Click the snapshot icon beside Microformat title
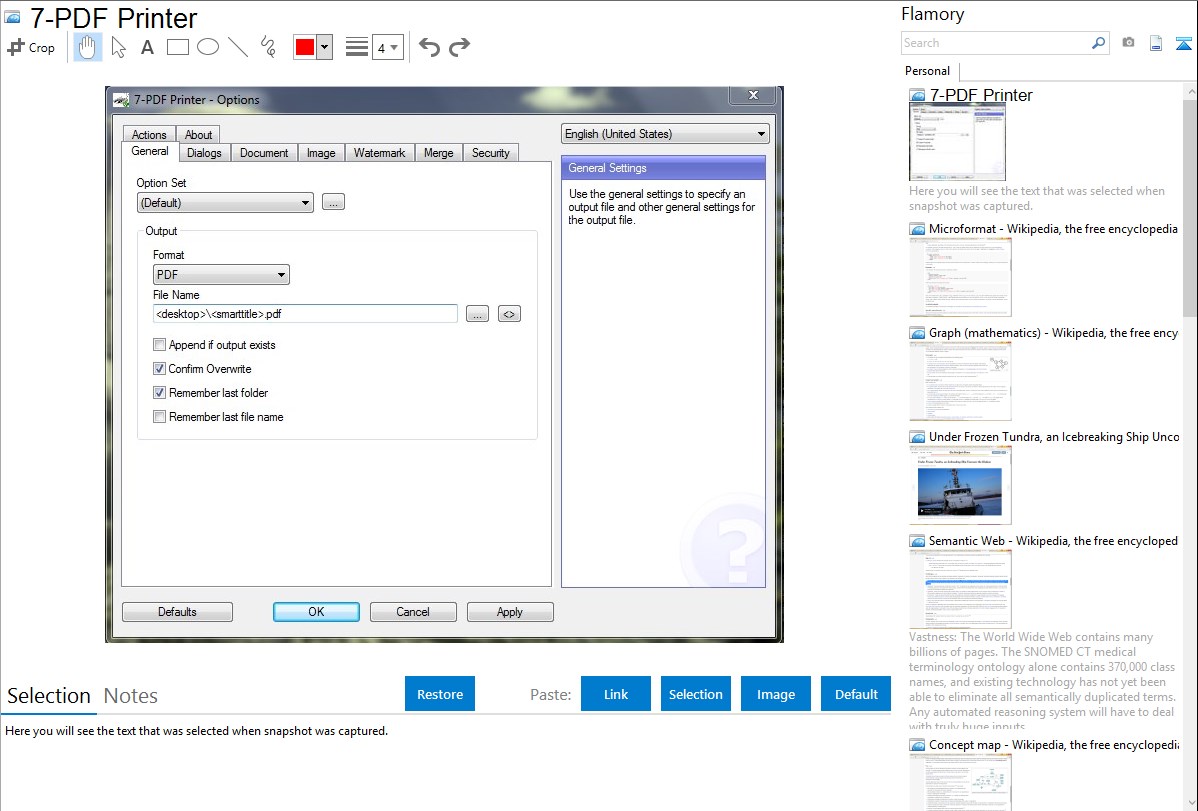 917,229
